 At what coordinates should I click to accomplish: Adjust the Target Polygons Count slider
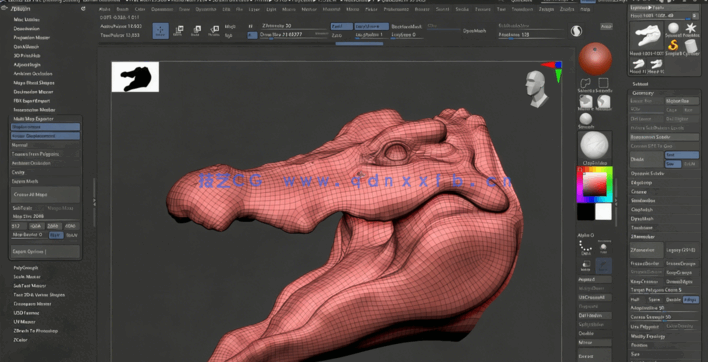664,290
